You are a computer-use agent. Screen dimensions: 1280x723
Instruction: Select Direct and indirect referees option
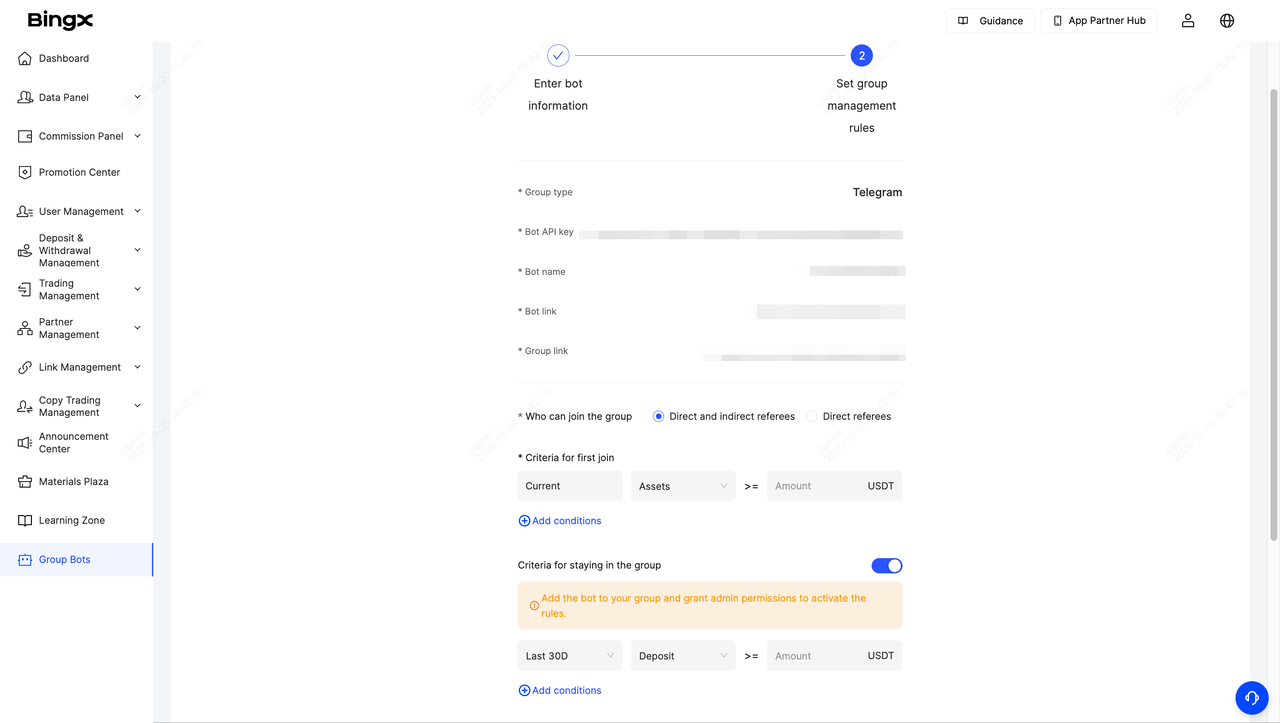pyautogui.click(x=658, y=417)
